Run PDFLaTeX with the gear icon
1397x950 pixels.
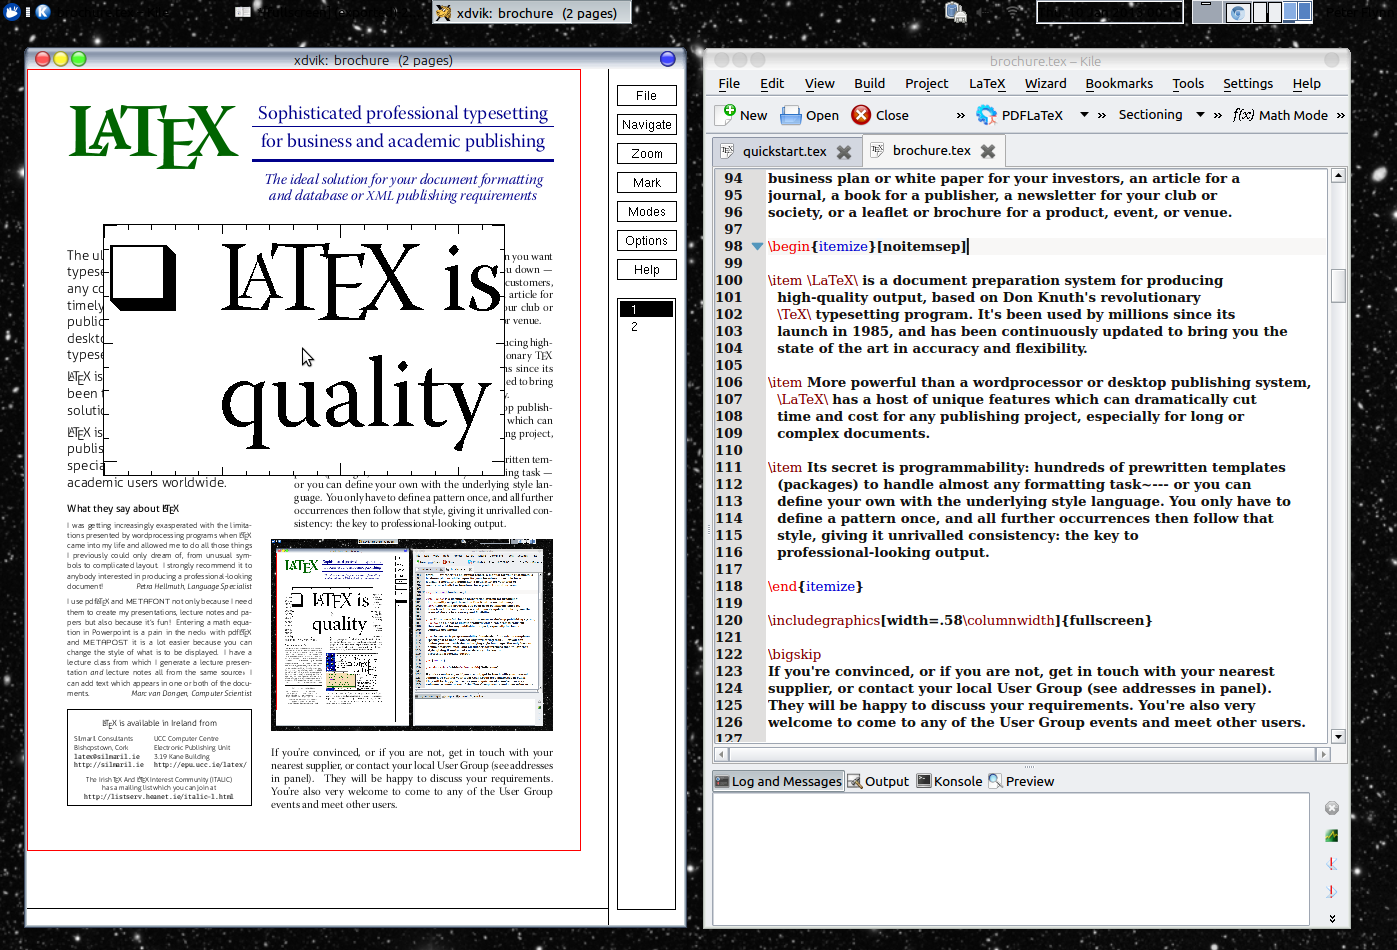[x=986, y=115]
